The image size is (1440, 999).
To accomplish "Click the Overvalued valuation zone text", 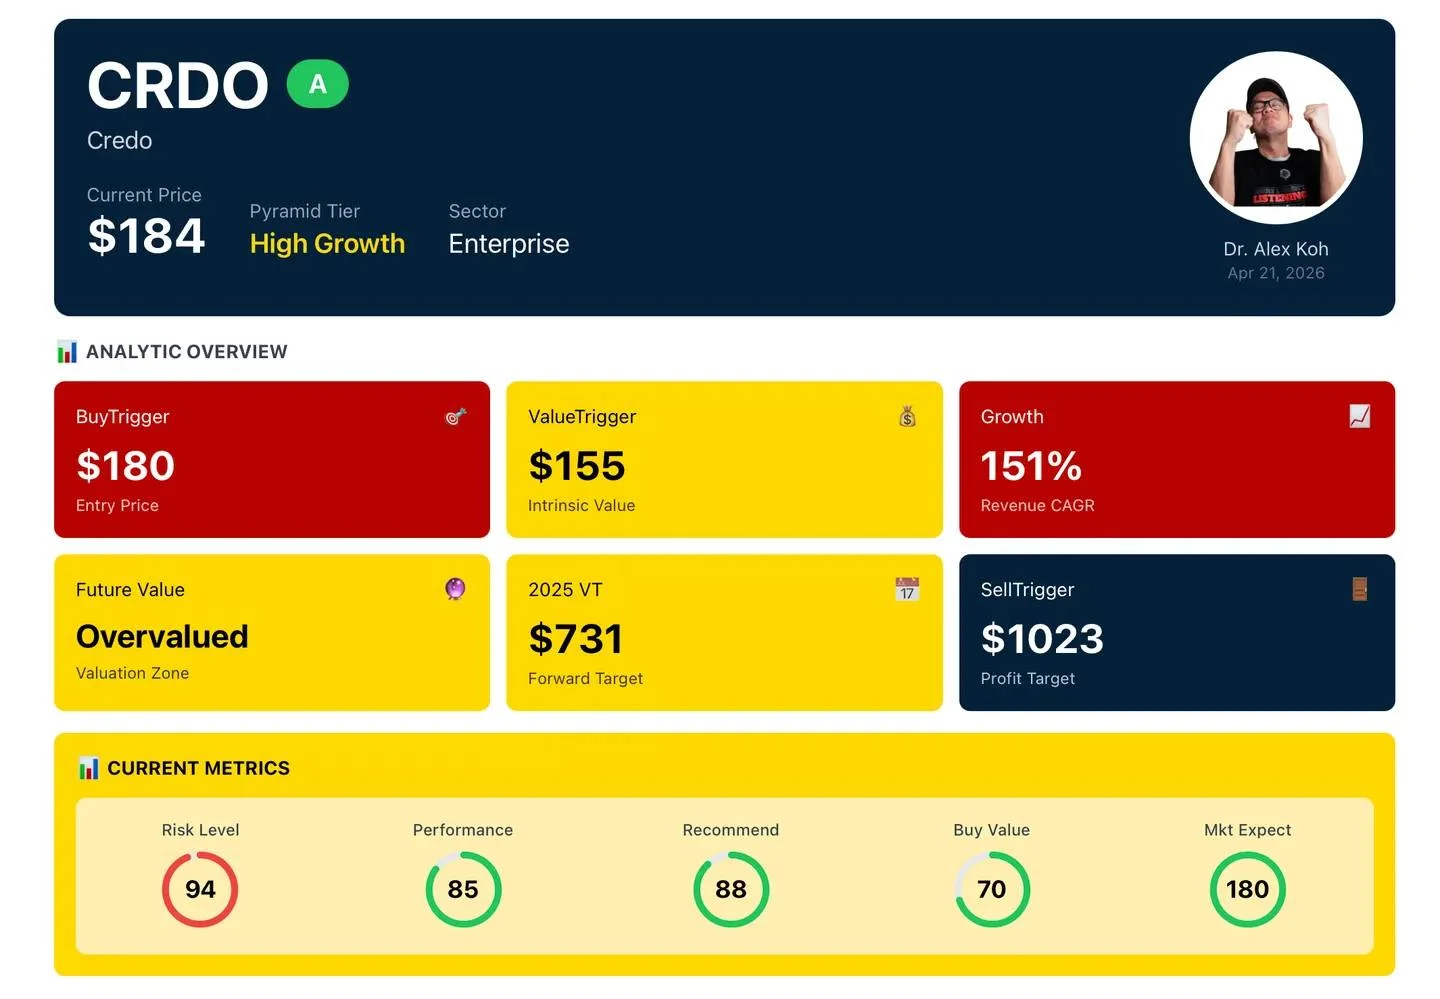I will pos(162,637).
